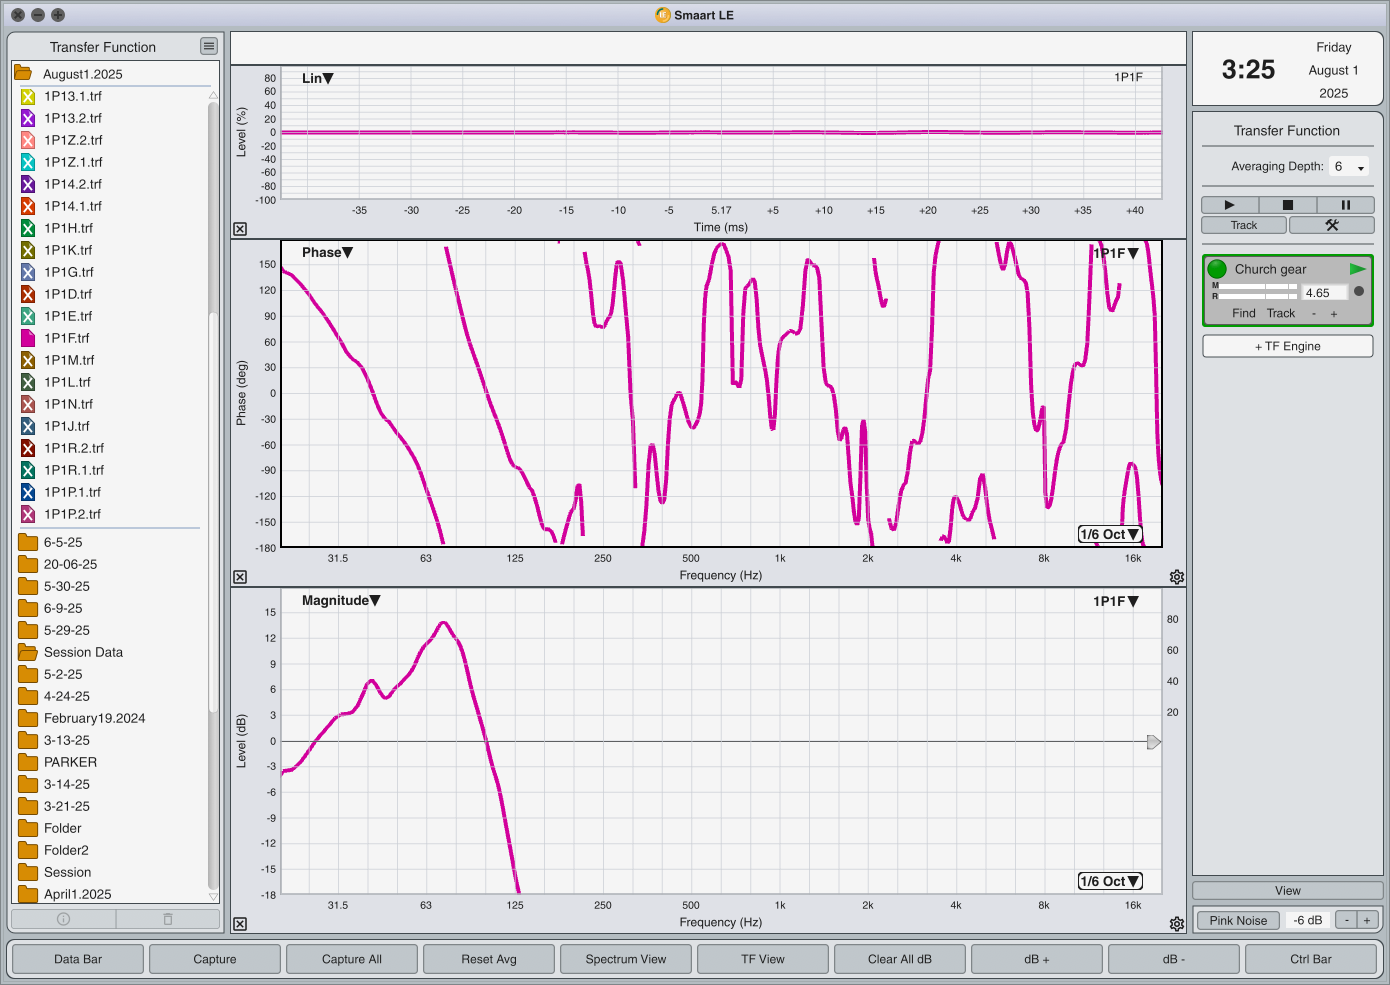Screen dimensions: 1390x985
Task: Open the Session Data folder
Action: click(28, 652)
